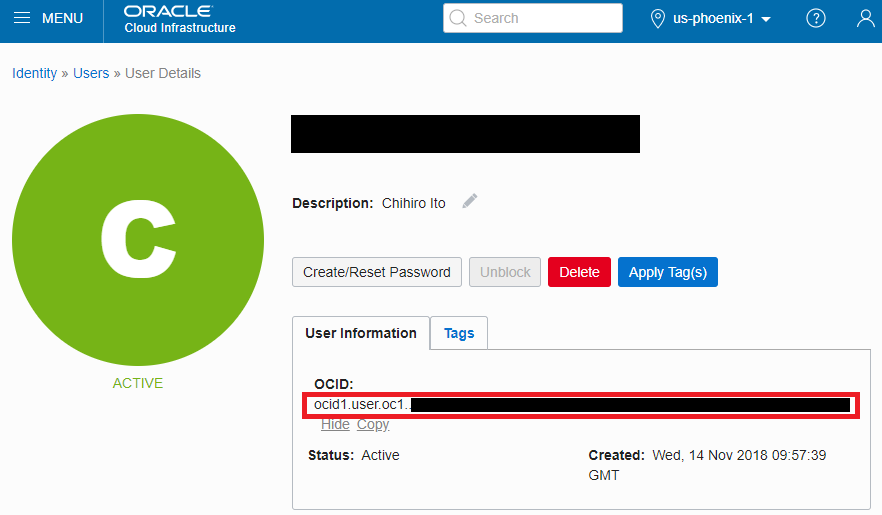Click the Oracle Cloud Infrastructure logo

[x=180, y=20]
